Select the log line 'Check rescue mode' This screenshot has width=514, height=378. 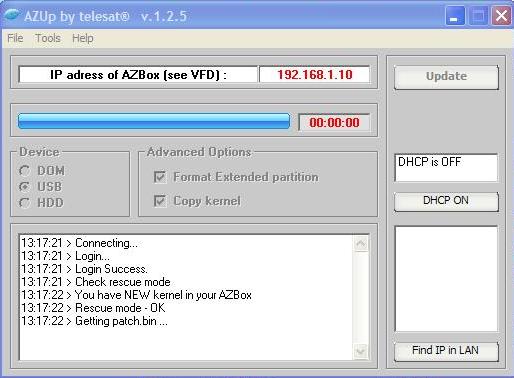pos(96,282)
